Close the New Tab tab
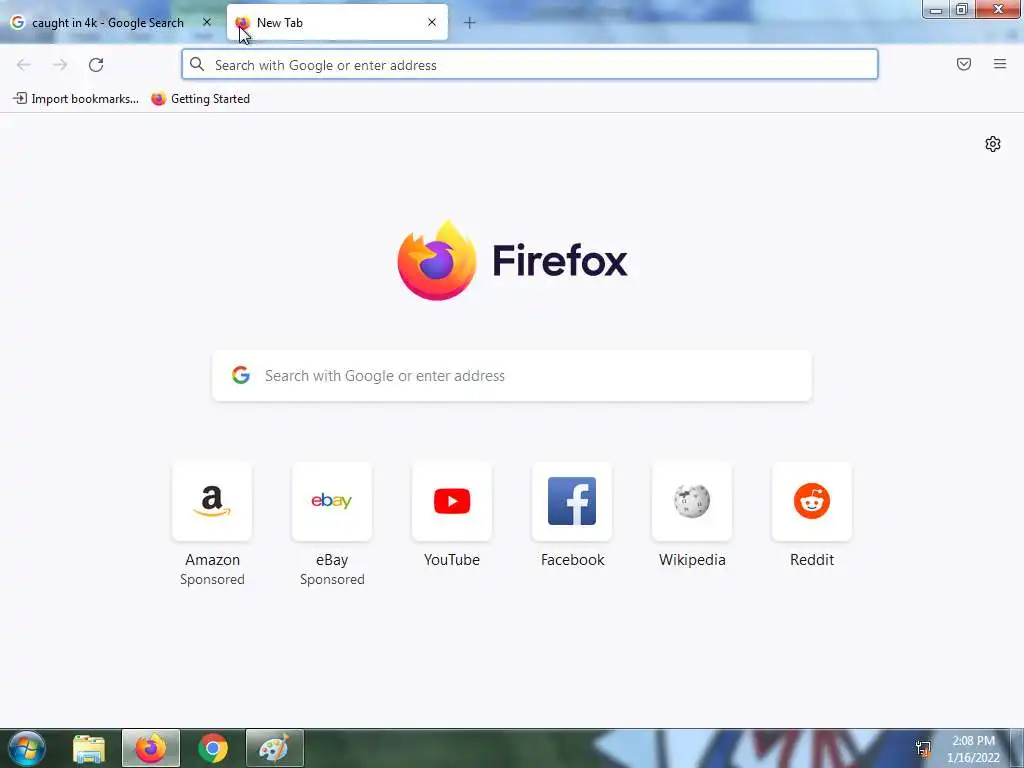The image size is (1024, 768). click(432, 22)
